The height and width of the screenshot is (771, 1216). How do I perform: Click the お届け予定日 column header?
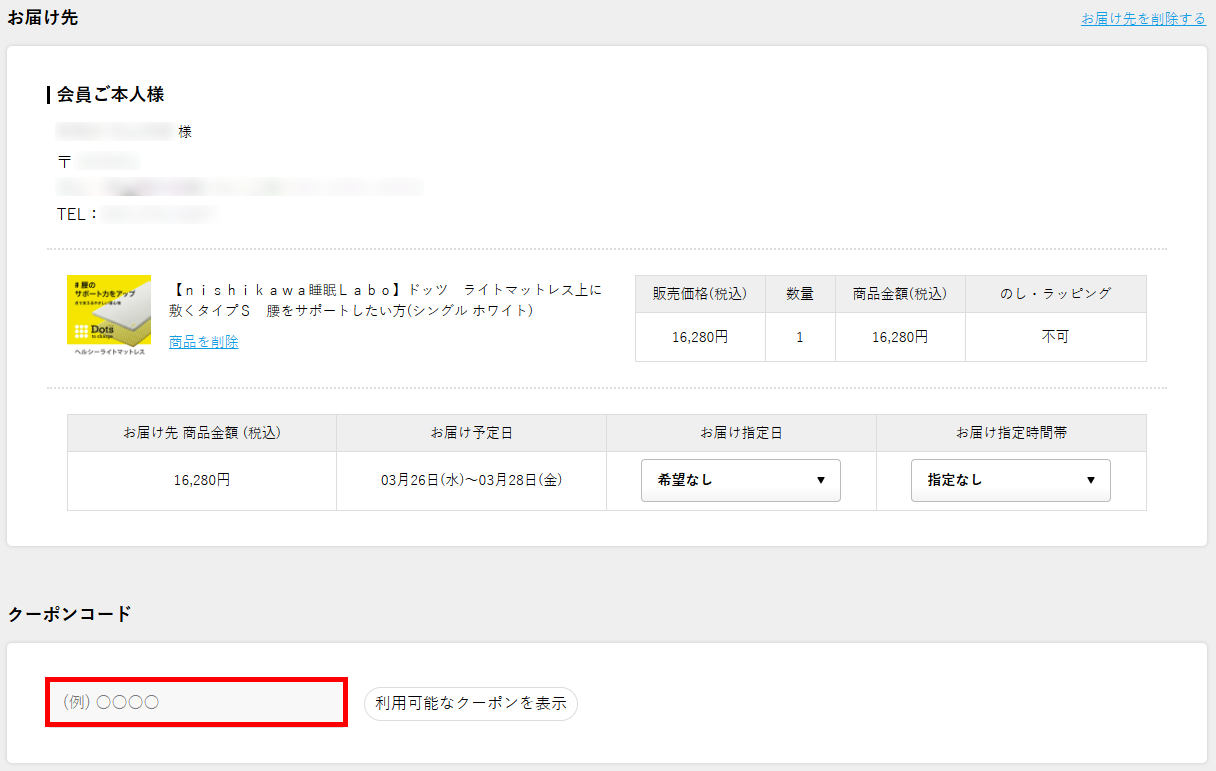[x=471, y=433]
